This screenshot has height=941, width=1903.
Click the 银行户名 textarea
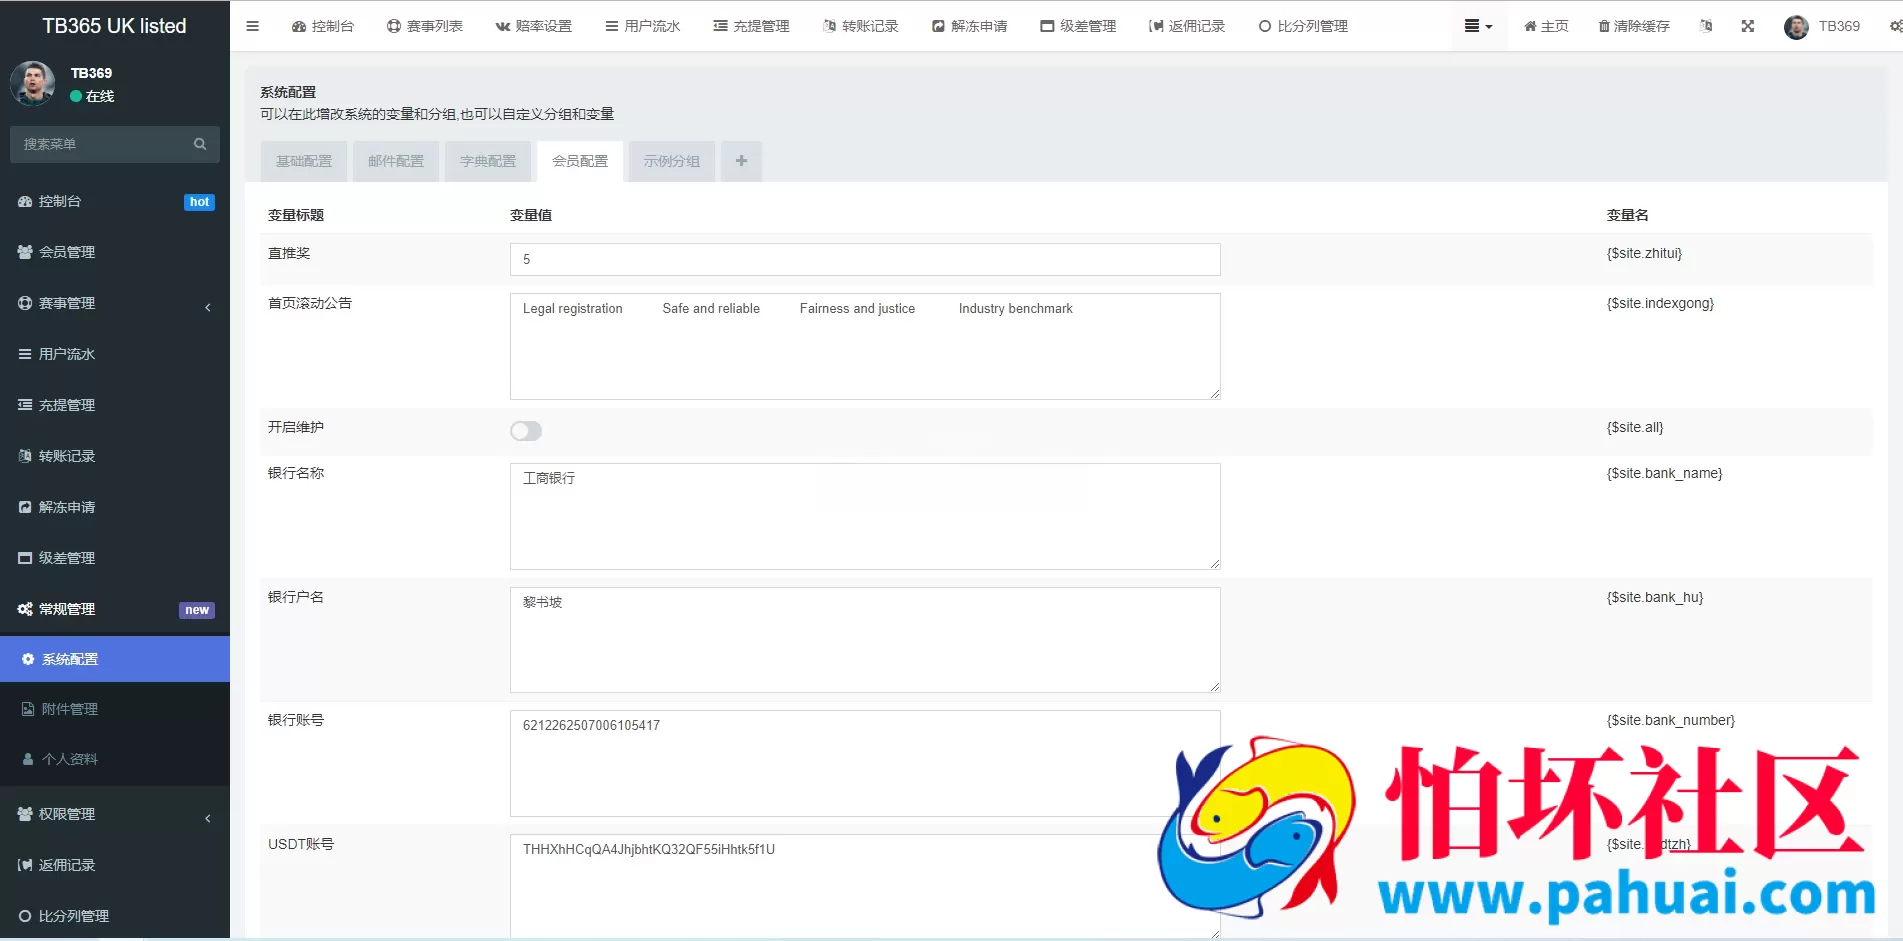tap(865, 640)
